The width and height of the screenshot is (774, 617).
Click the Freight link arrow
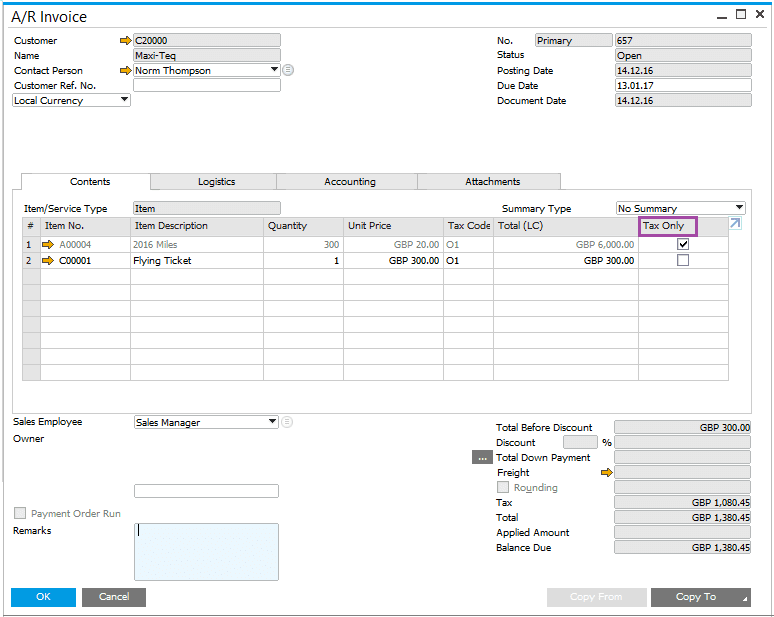point(606,472)
